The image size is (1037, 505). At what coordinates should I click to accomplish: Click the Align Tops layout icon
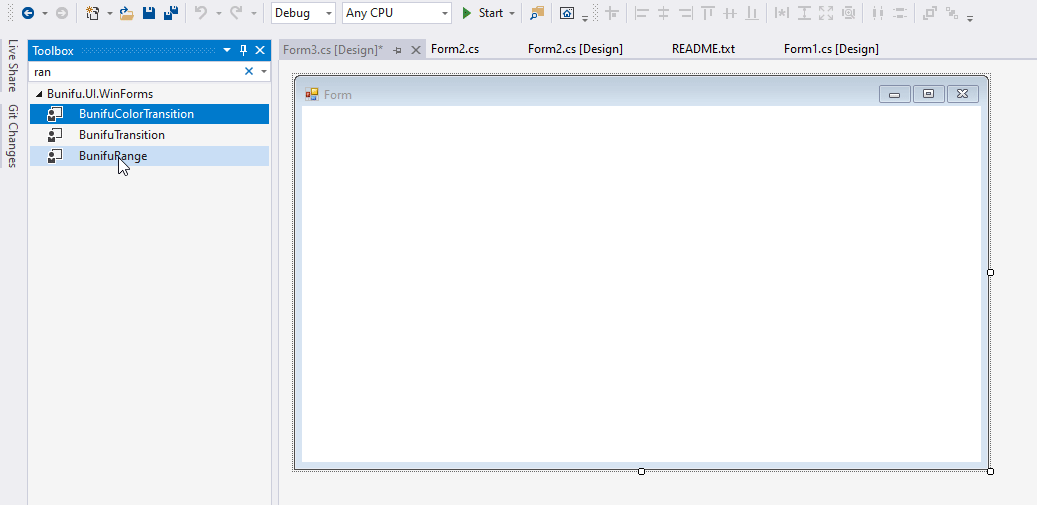tap(708, 13)
